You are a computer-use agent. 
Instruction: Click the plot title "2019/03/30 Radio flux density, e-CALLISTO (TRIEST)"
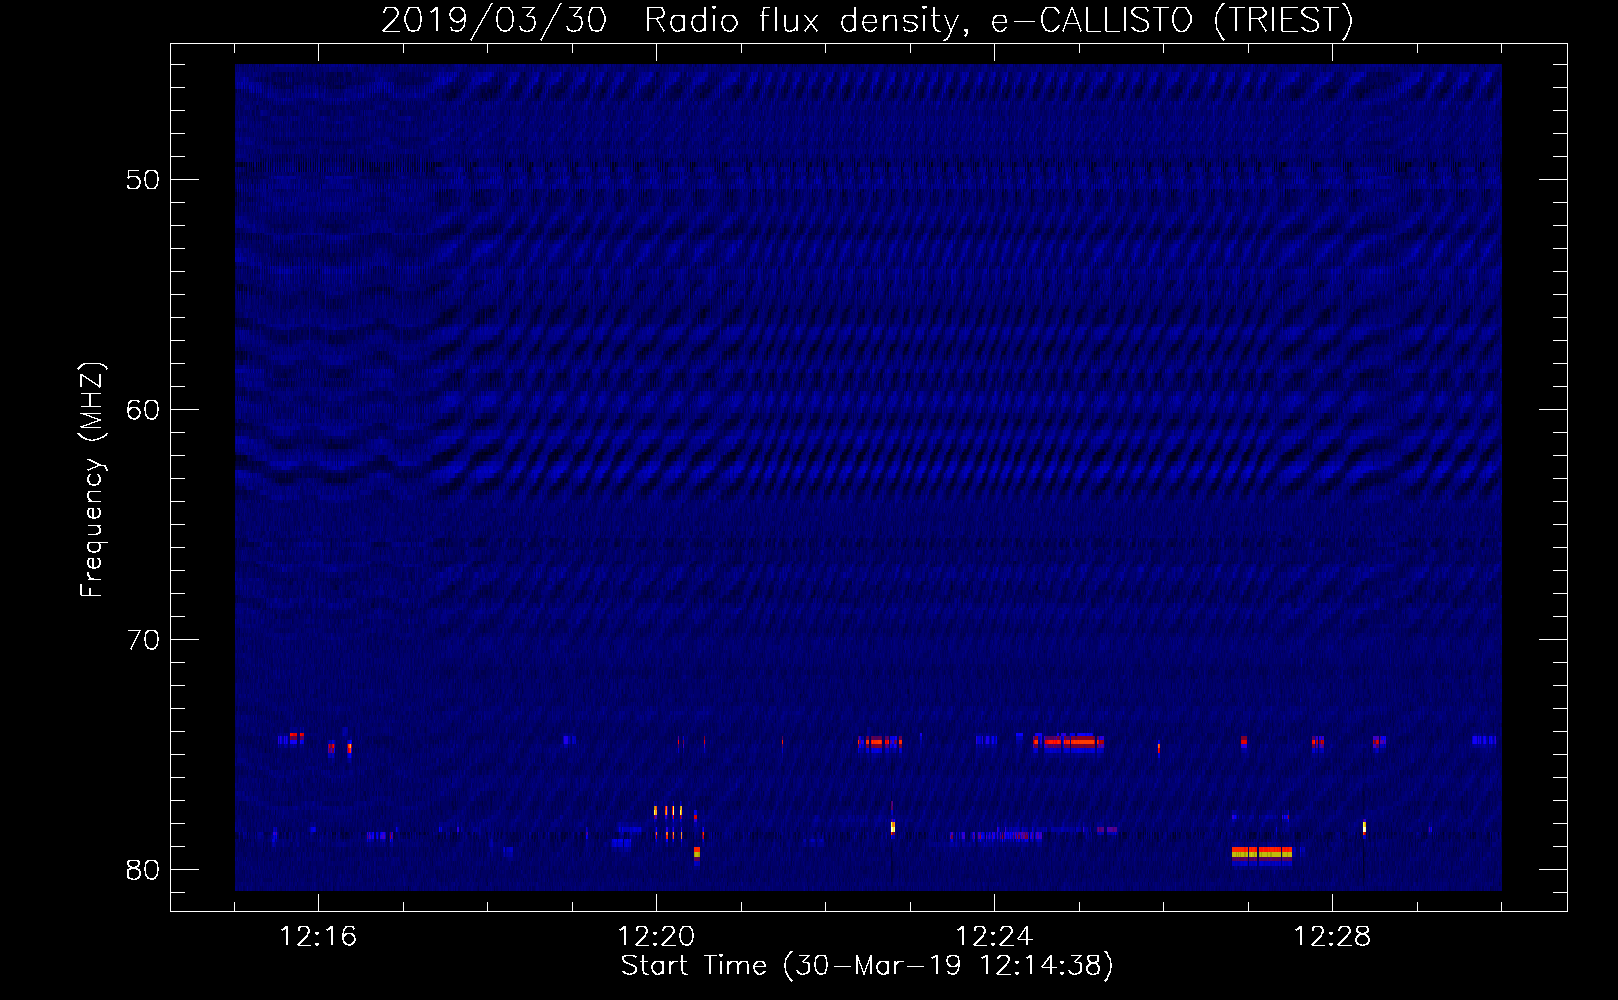(868, 20)
